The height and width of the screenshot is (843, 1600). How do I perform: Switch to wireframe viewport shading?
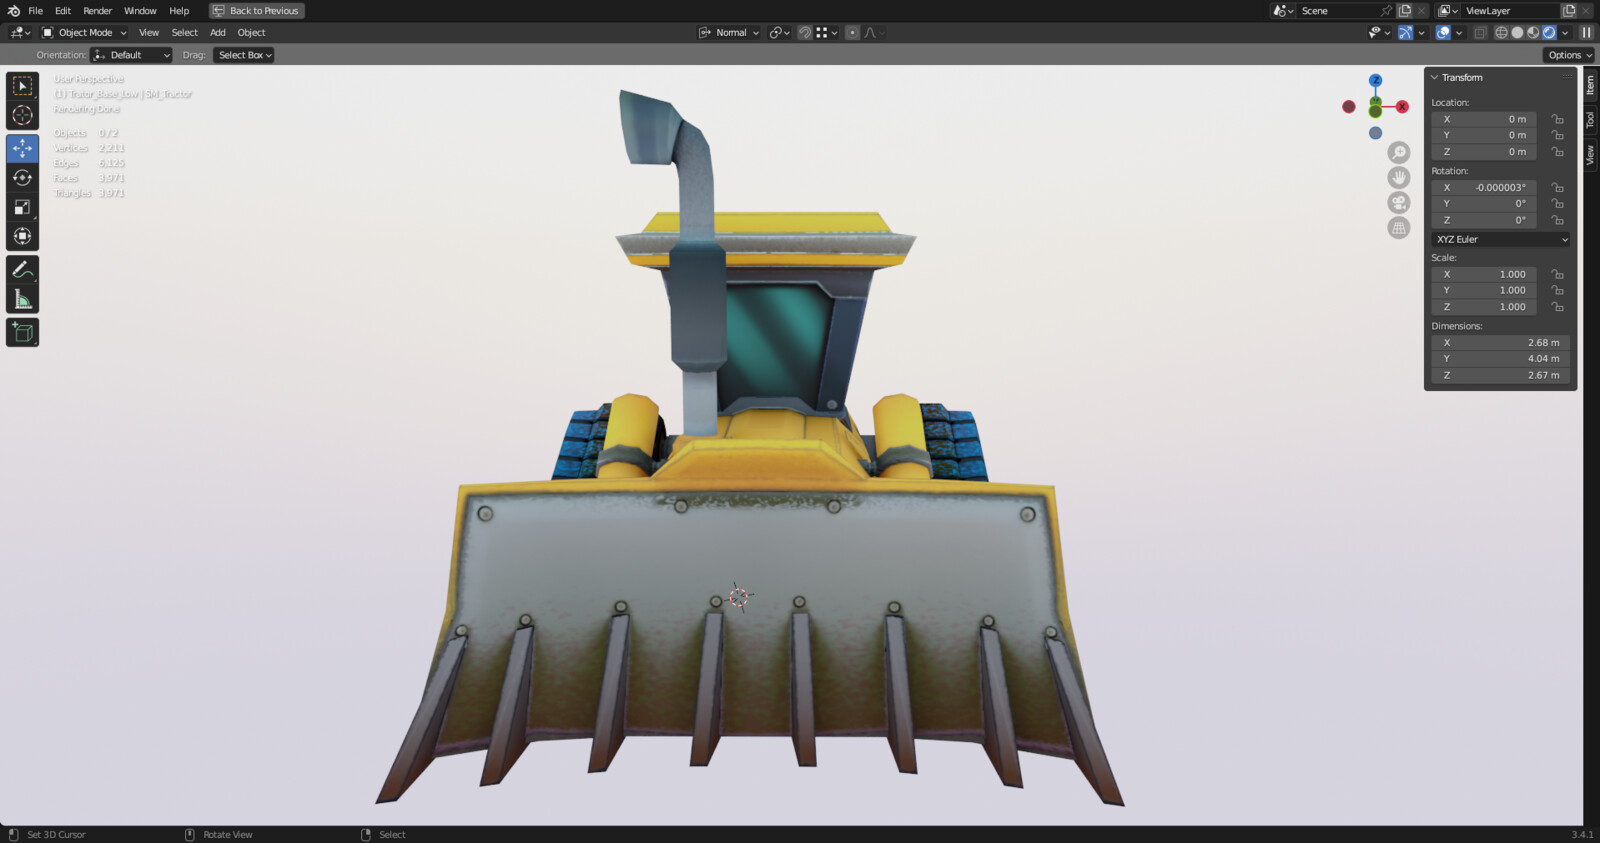pos(1501,33)
